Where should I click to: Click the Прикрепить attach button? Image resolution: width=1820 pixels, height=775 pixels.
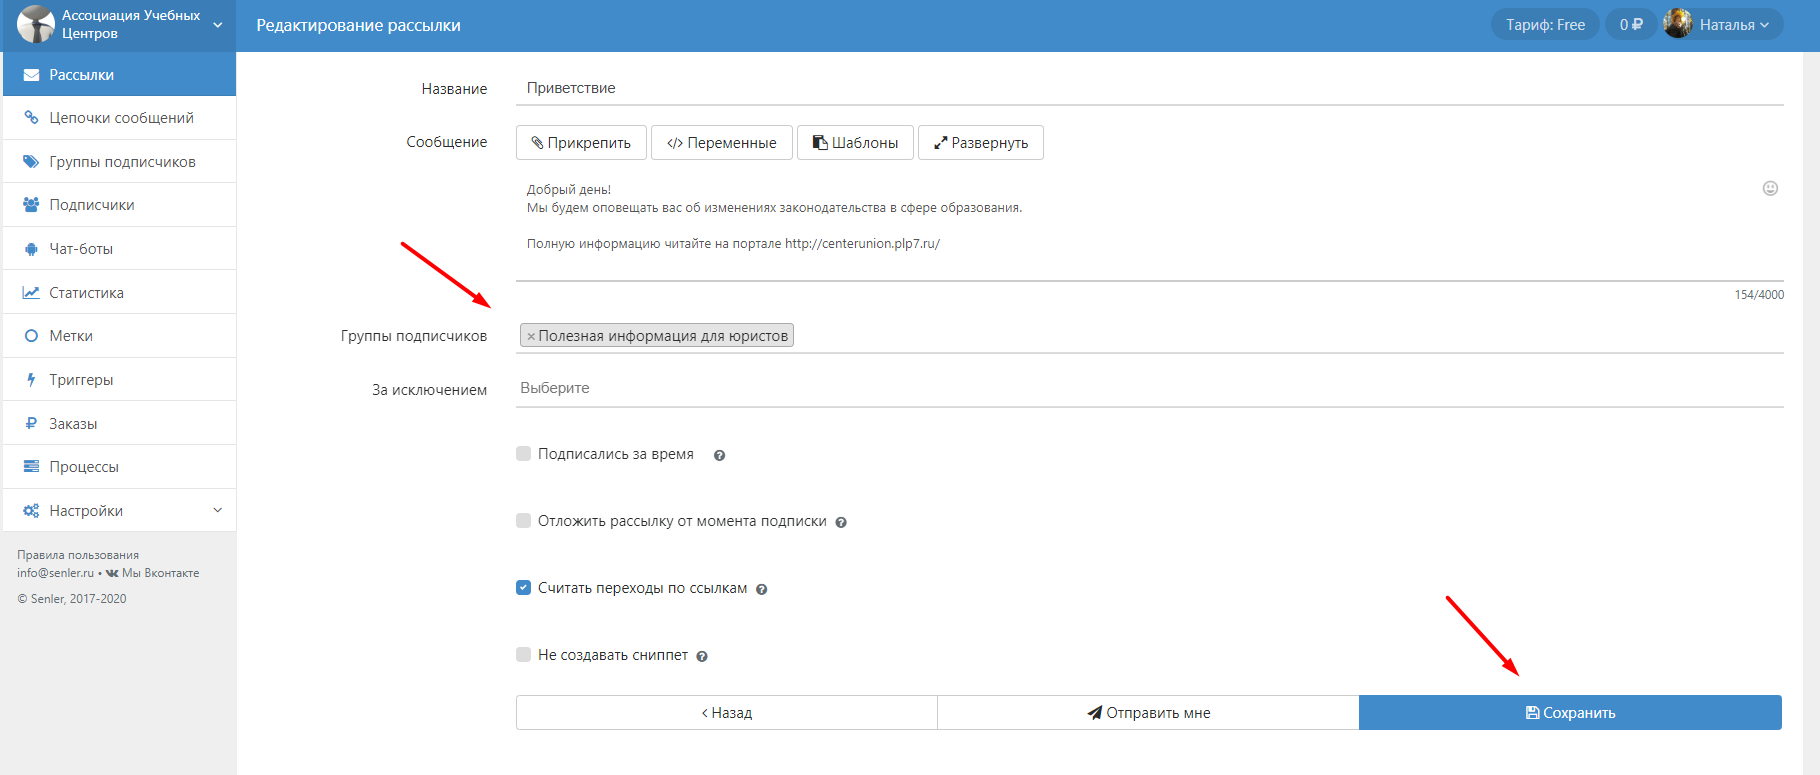tap(581, 143)
